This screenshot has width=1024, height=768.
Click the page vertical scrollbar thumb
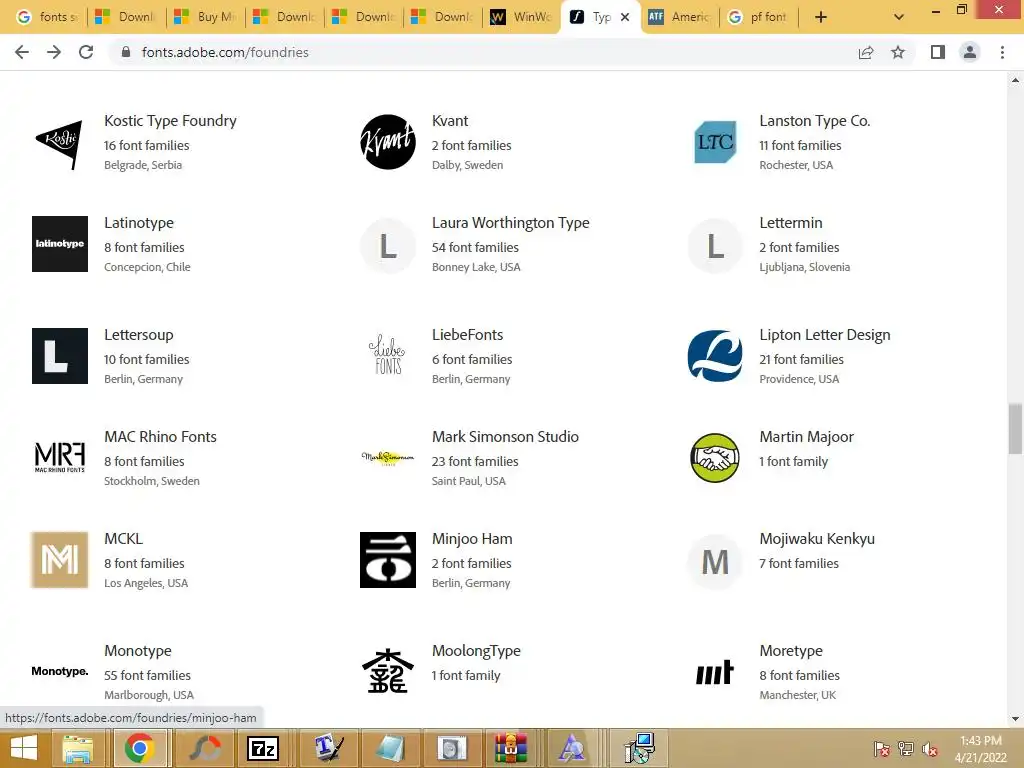pyautogui.click(x=1015, y=428)
